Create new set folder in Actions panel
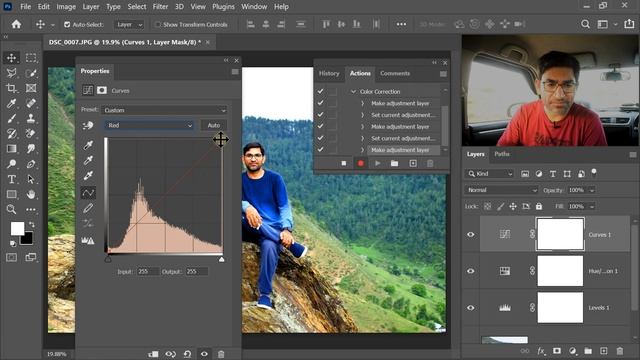 pyautogui.click(x=394, y=163)
